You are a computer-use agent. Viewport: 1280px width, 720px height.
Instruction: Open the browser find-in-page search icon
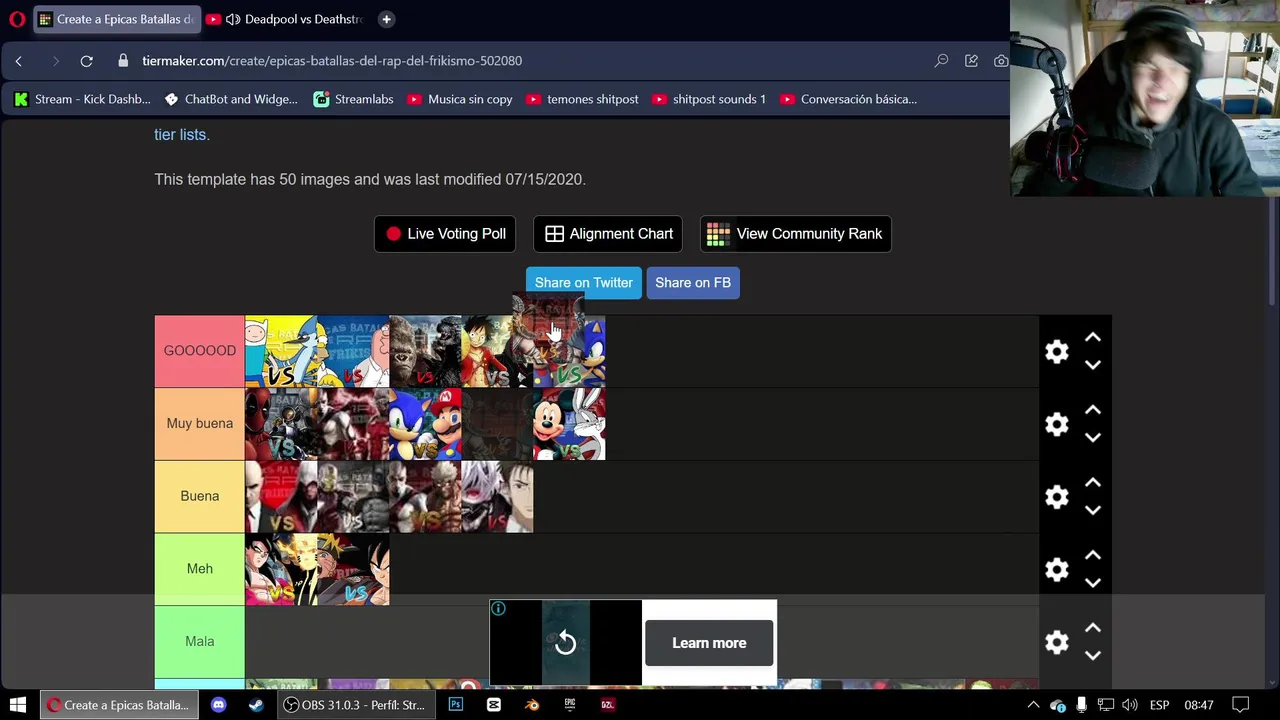tap(941, 61)
